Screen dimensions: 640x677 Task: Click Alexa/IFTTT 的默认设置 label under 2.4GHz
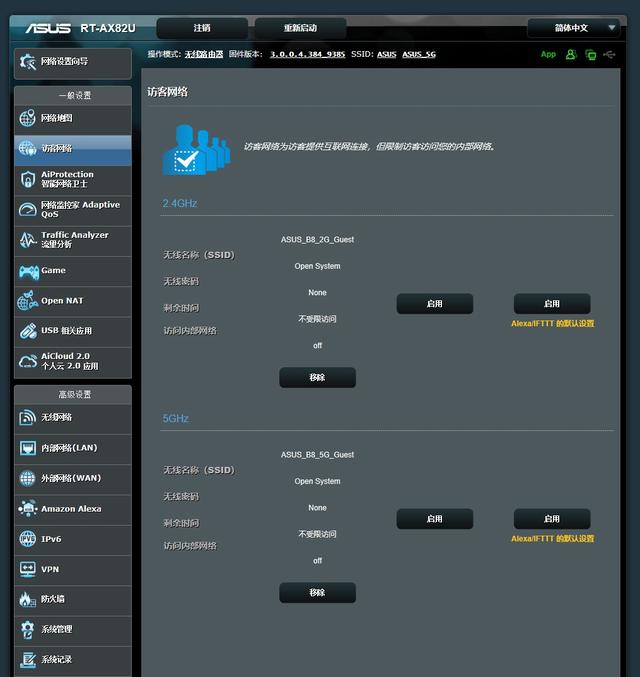point(553,323)
